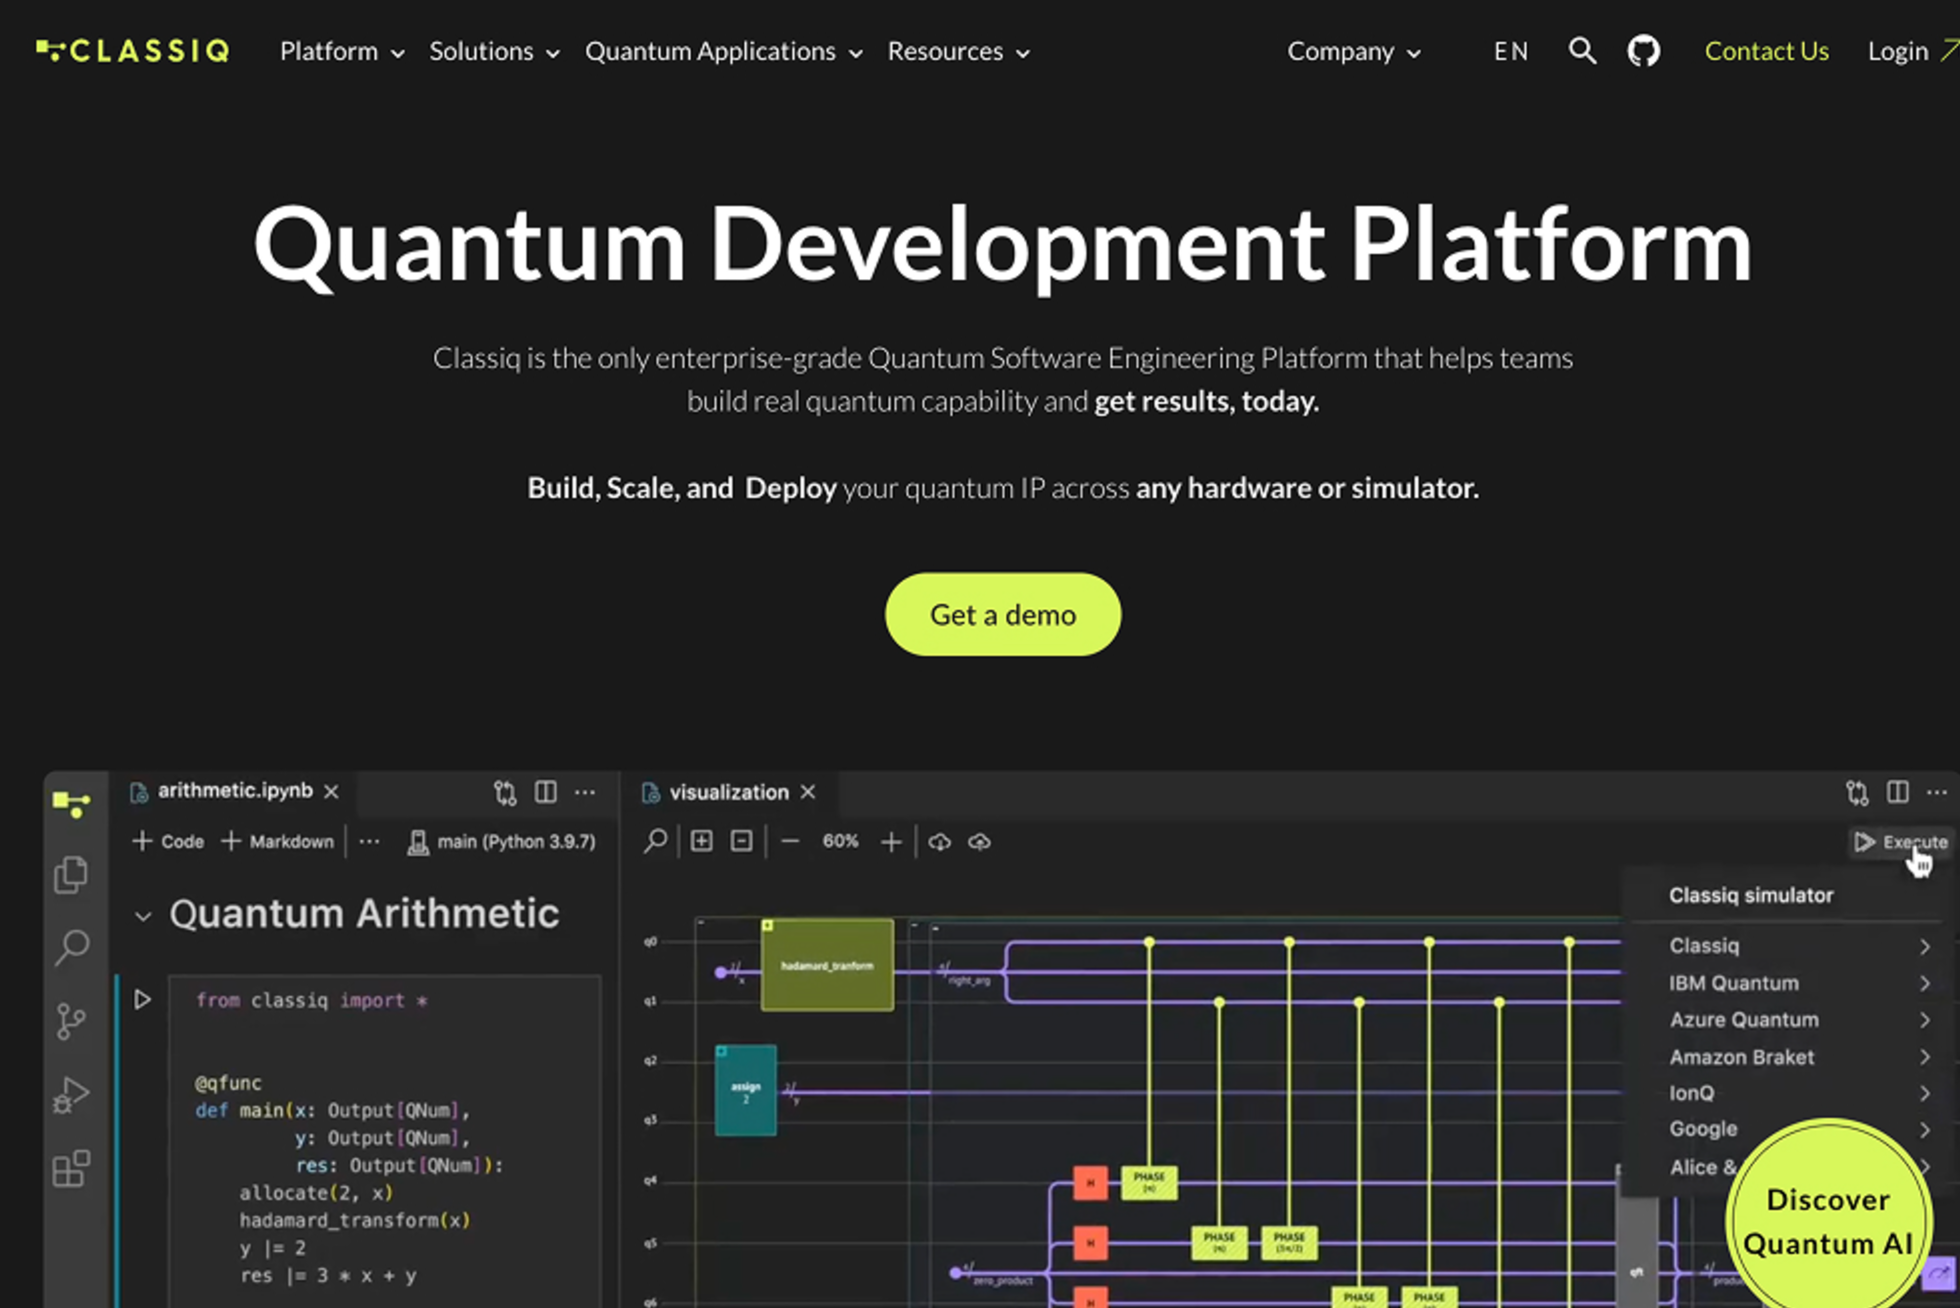Click the Get a demo button
This screenshot has width=1960, height=1308.
point(1002,614)
